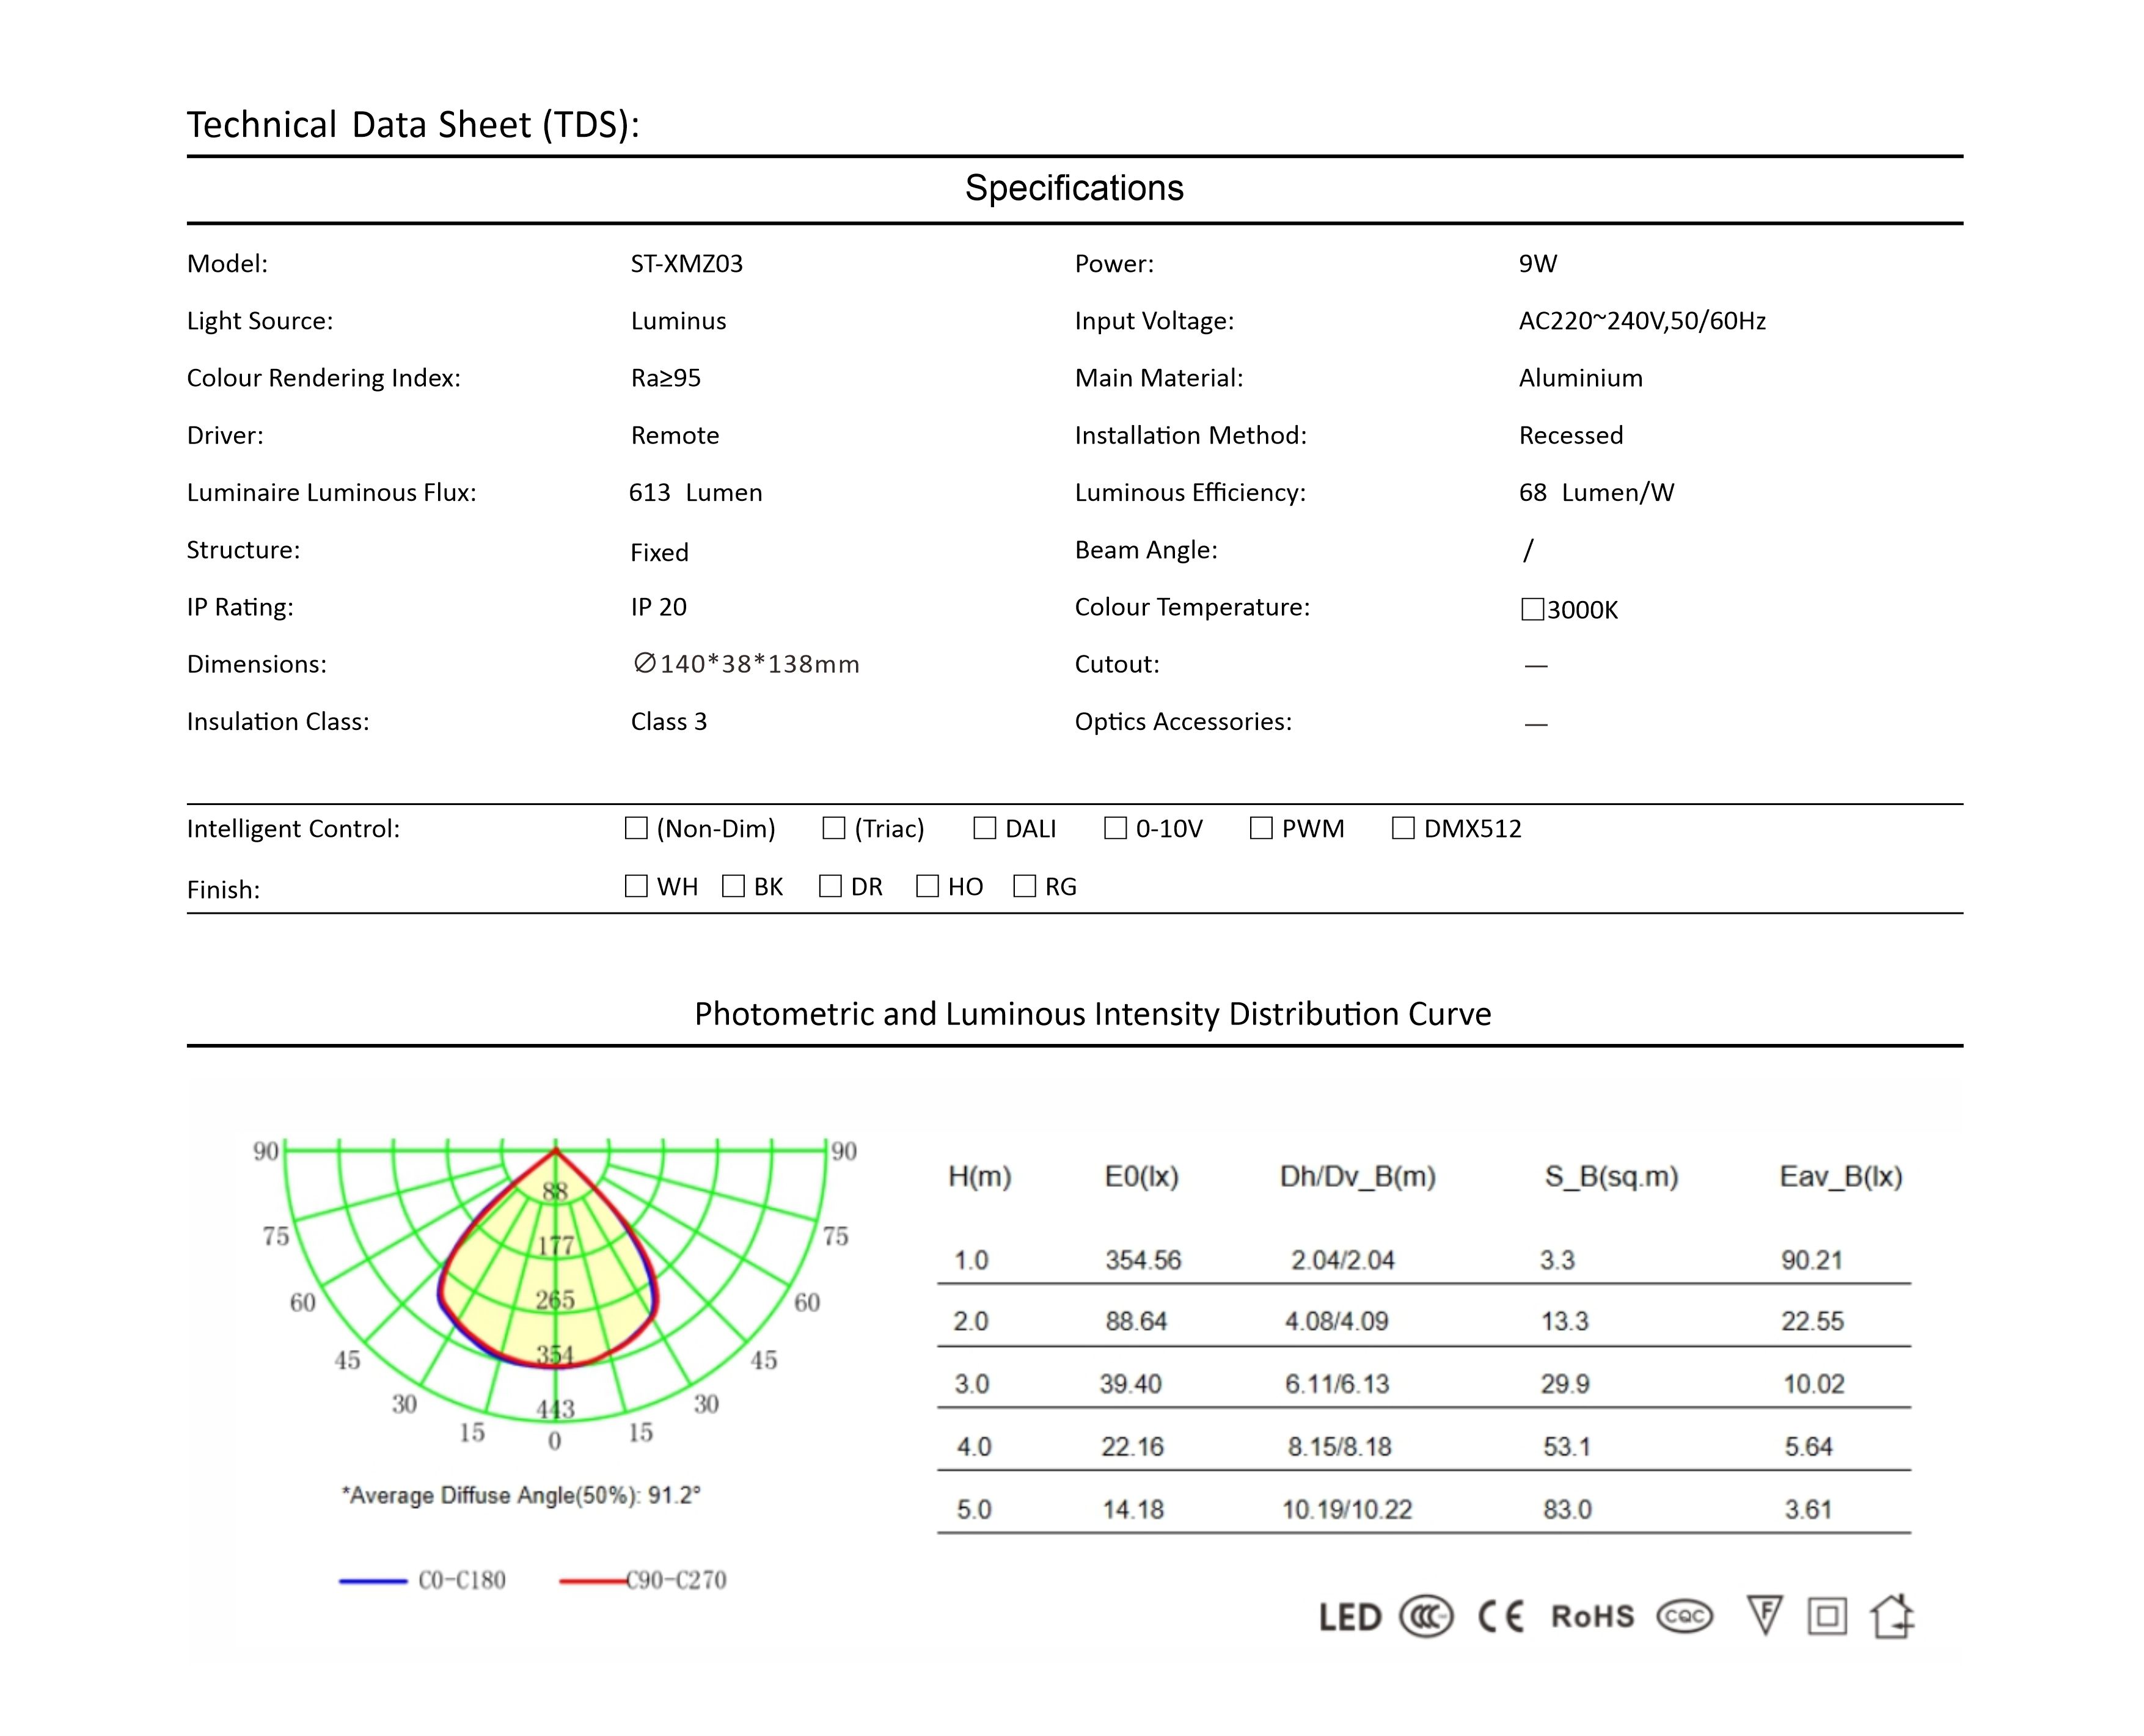Tick the 3000K colour temperature checkbox
The image size is (2144, 1736).
point(1532,610)
